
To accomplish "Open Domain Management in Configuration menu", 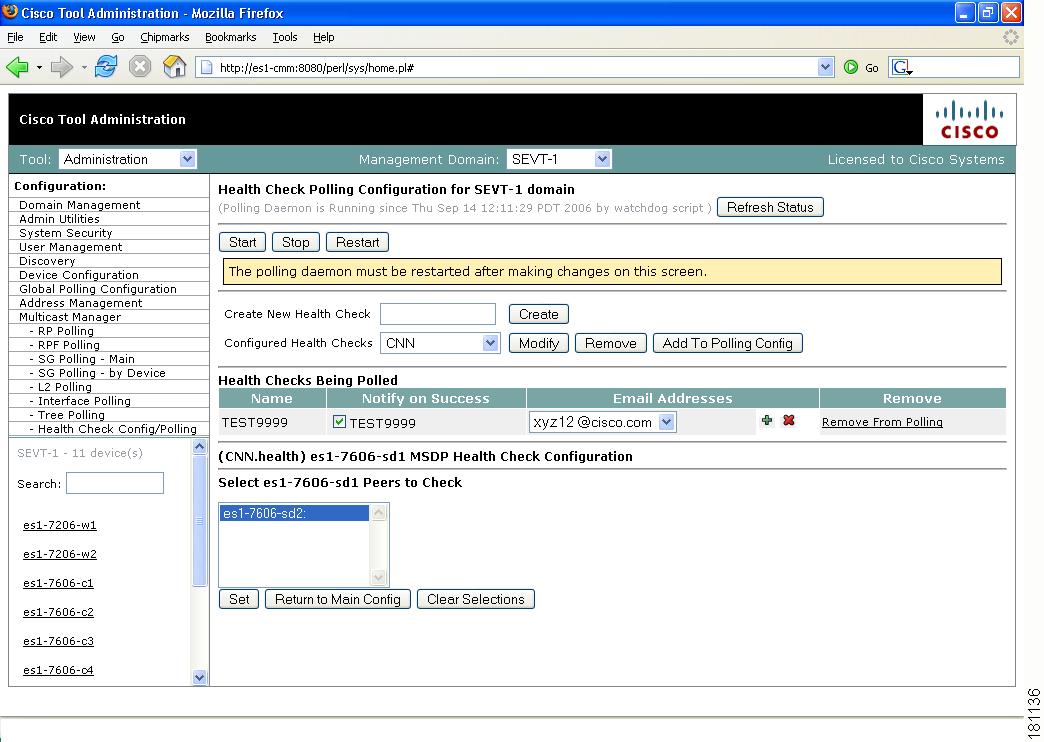I will coord(79,205).
